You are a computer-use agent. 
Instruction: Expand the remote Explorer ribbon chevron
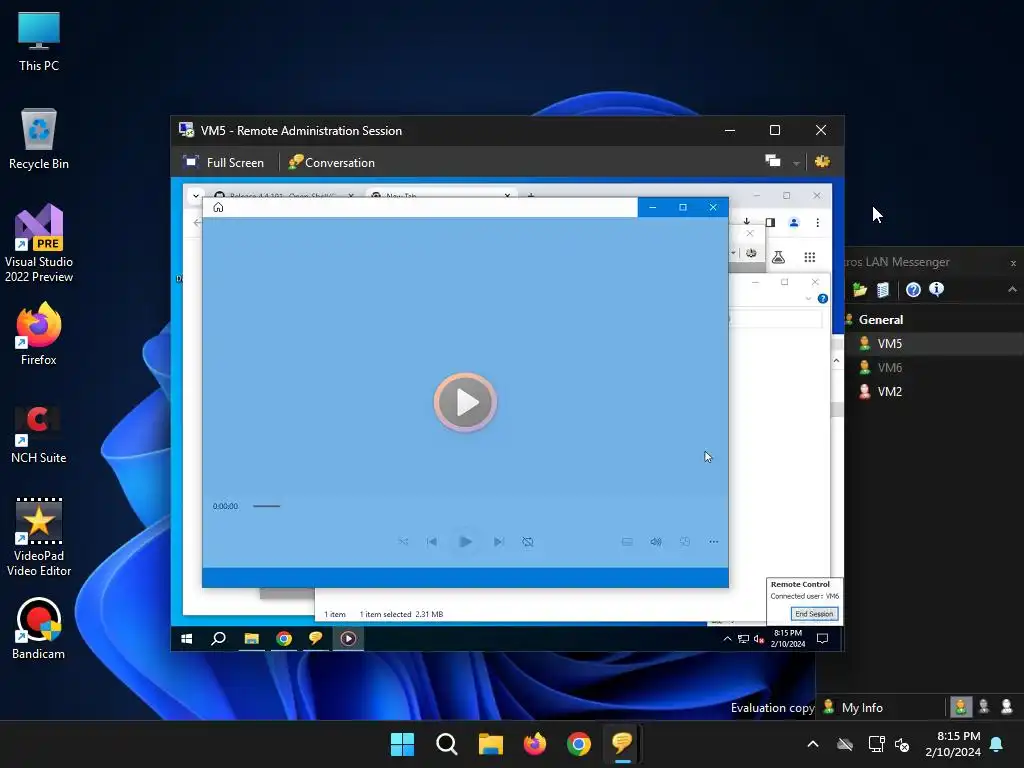click(808, 298)
